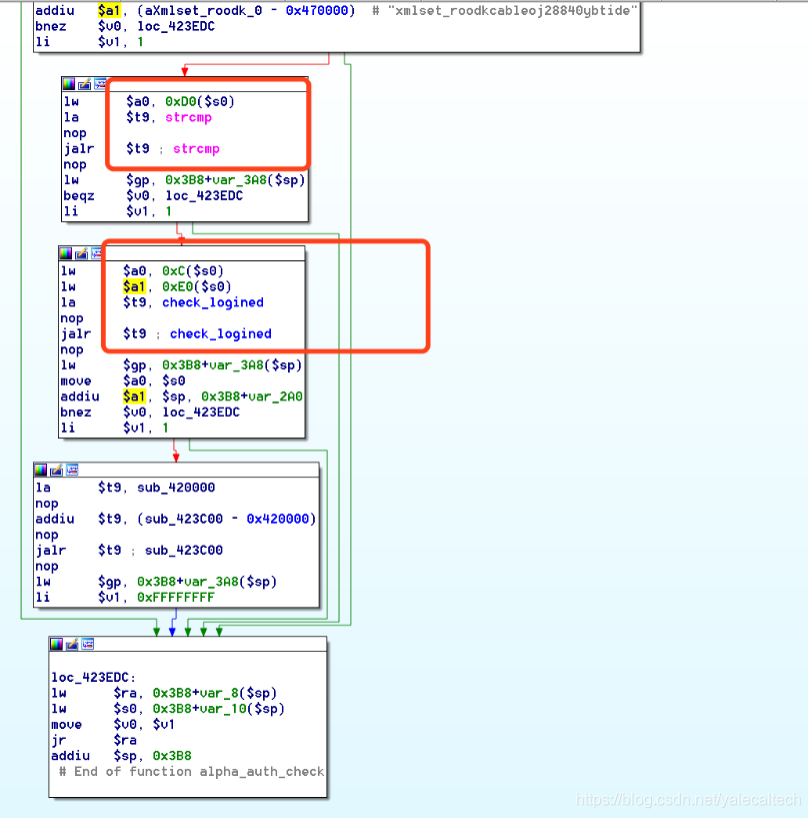Click the color palette icon on the sub_423C00 block
The height and width of the screenshot is (818, 810).
pos(41,470)
